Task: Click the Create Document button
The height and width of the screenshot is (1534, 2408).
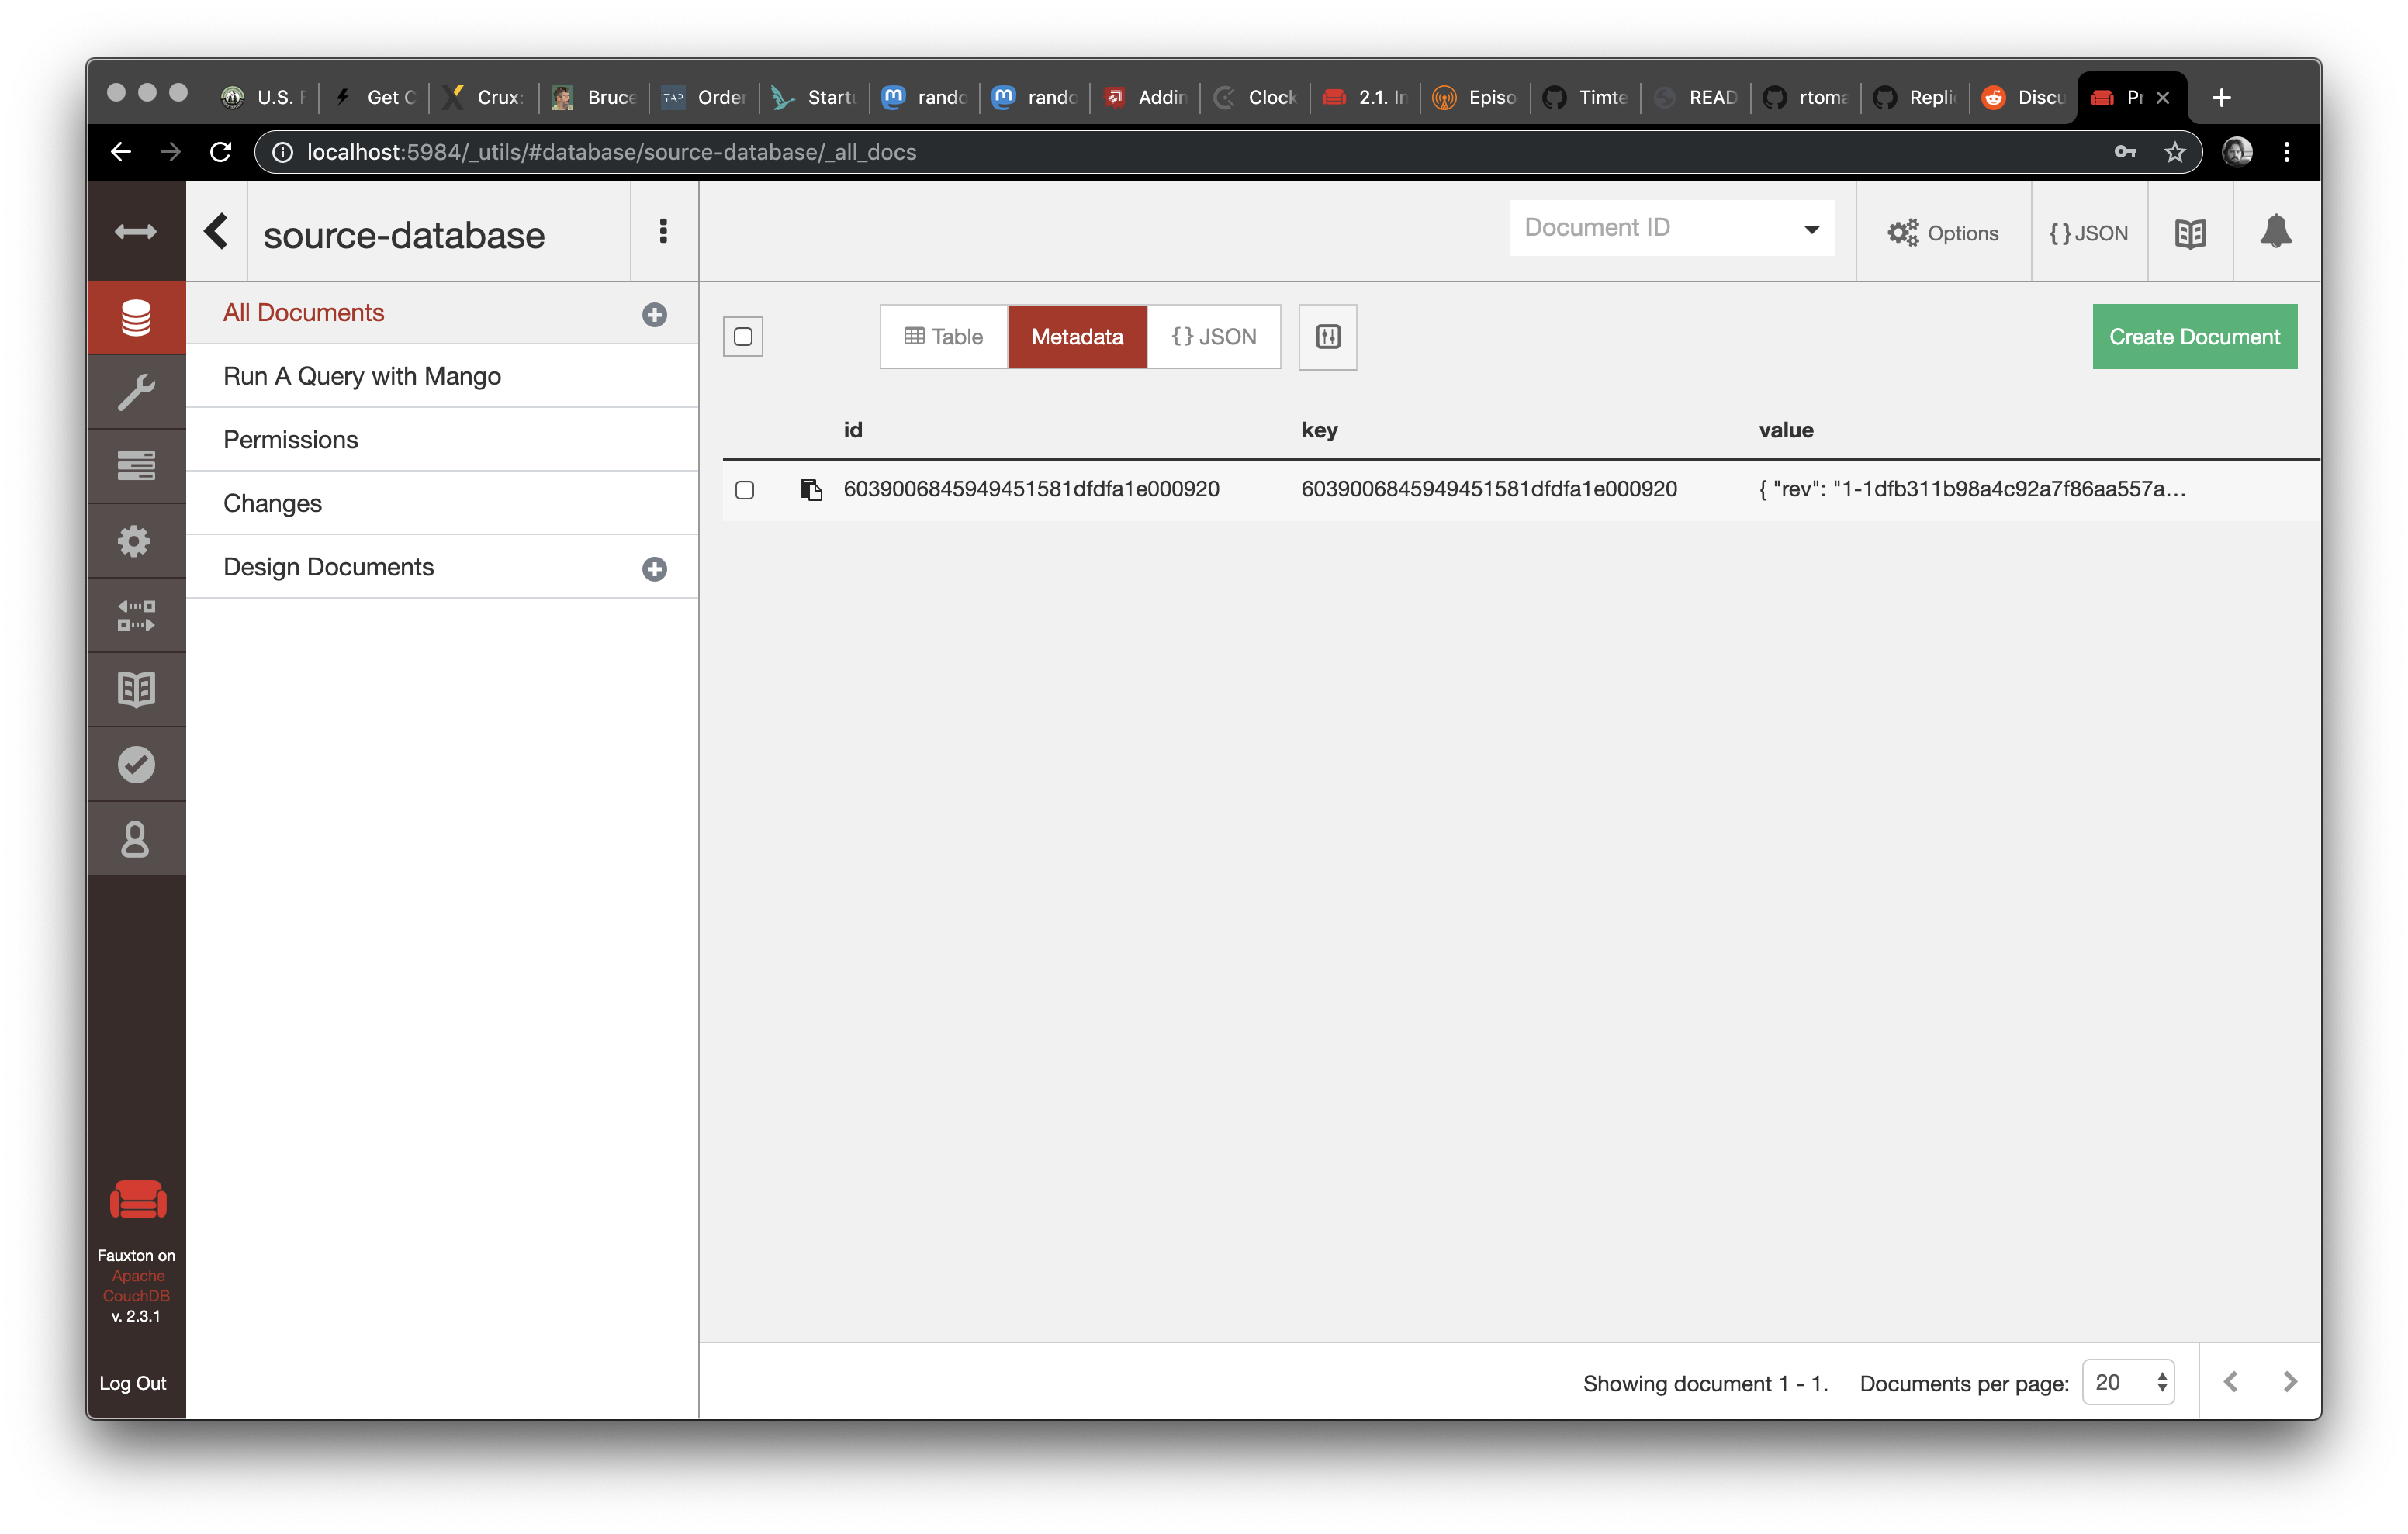Action: pos(2194,336)
